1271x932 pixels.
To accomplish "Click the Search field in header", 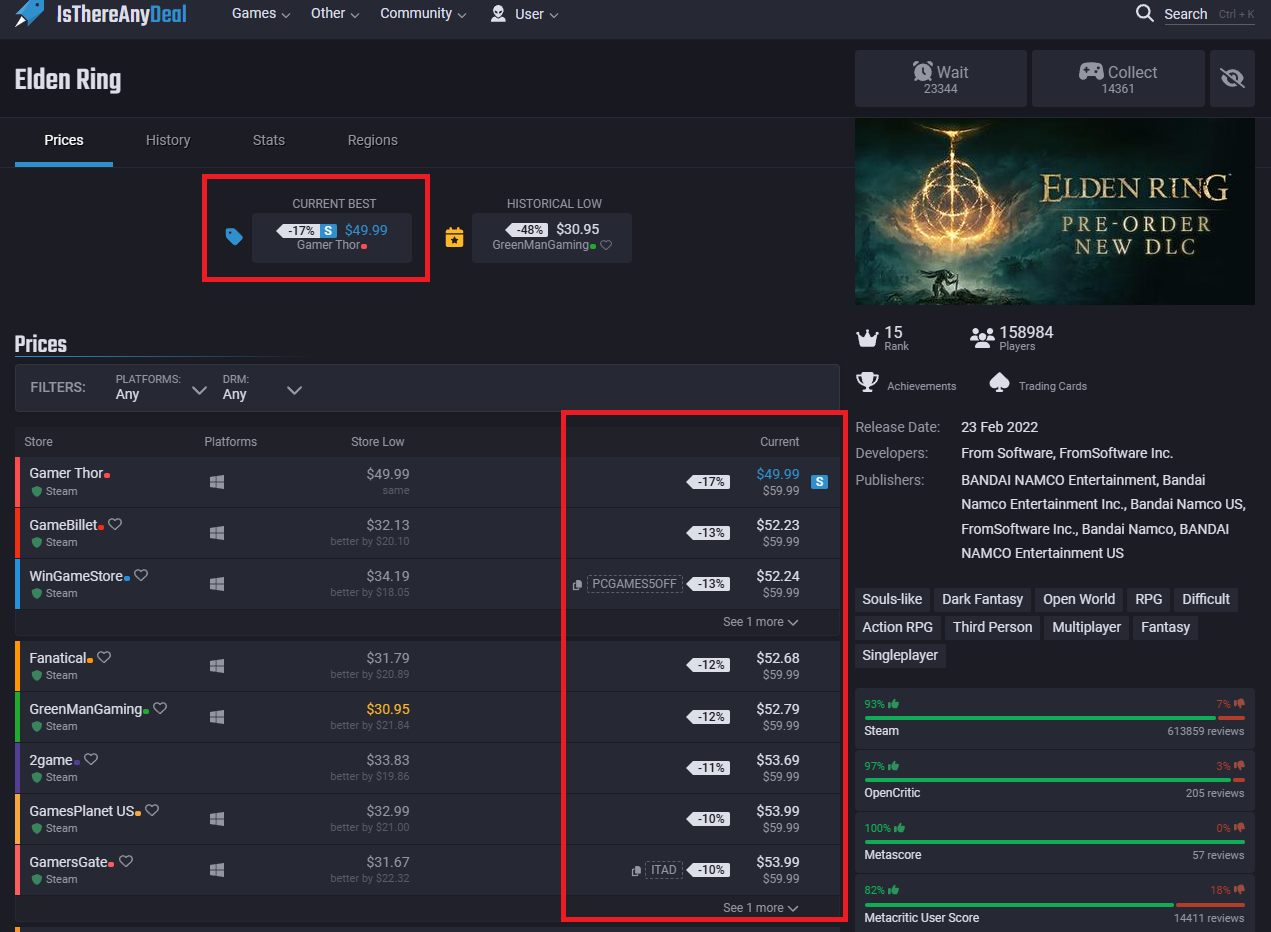I will (x=1209, y=14).
